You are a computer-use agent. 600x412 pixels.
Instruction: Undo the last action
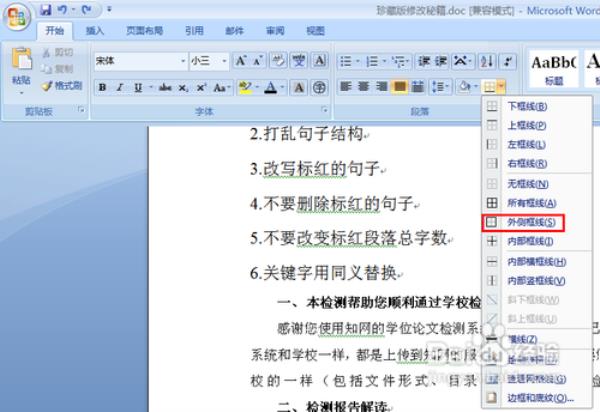coord(62,10)
